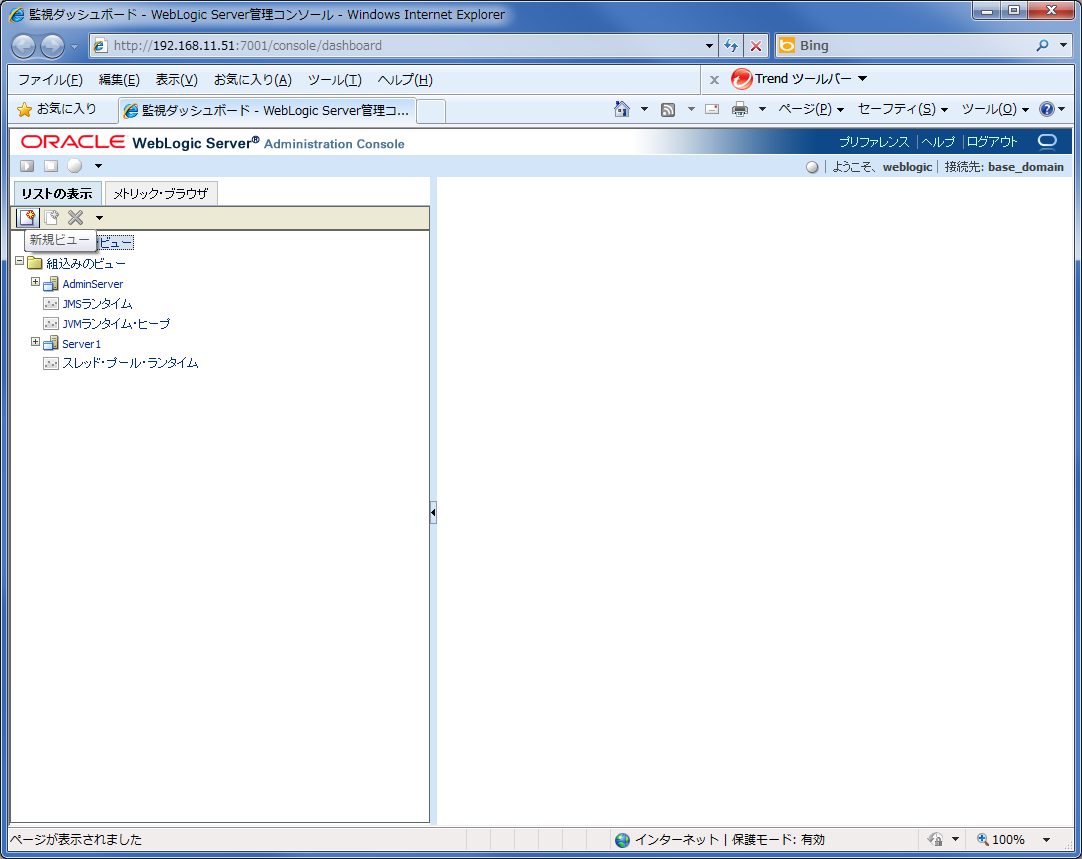
Task: Click the dashboard start (play) button
Action: click(x=27, y=166)
